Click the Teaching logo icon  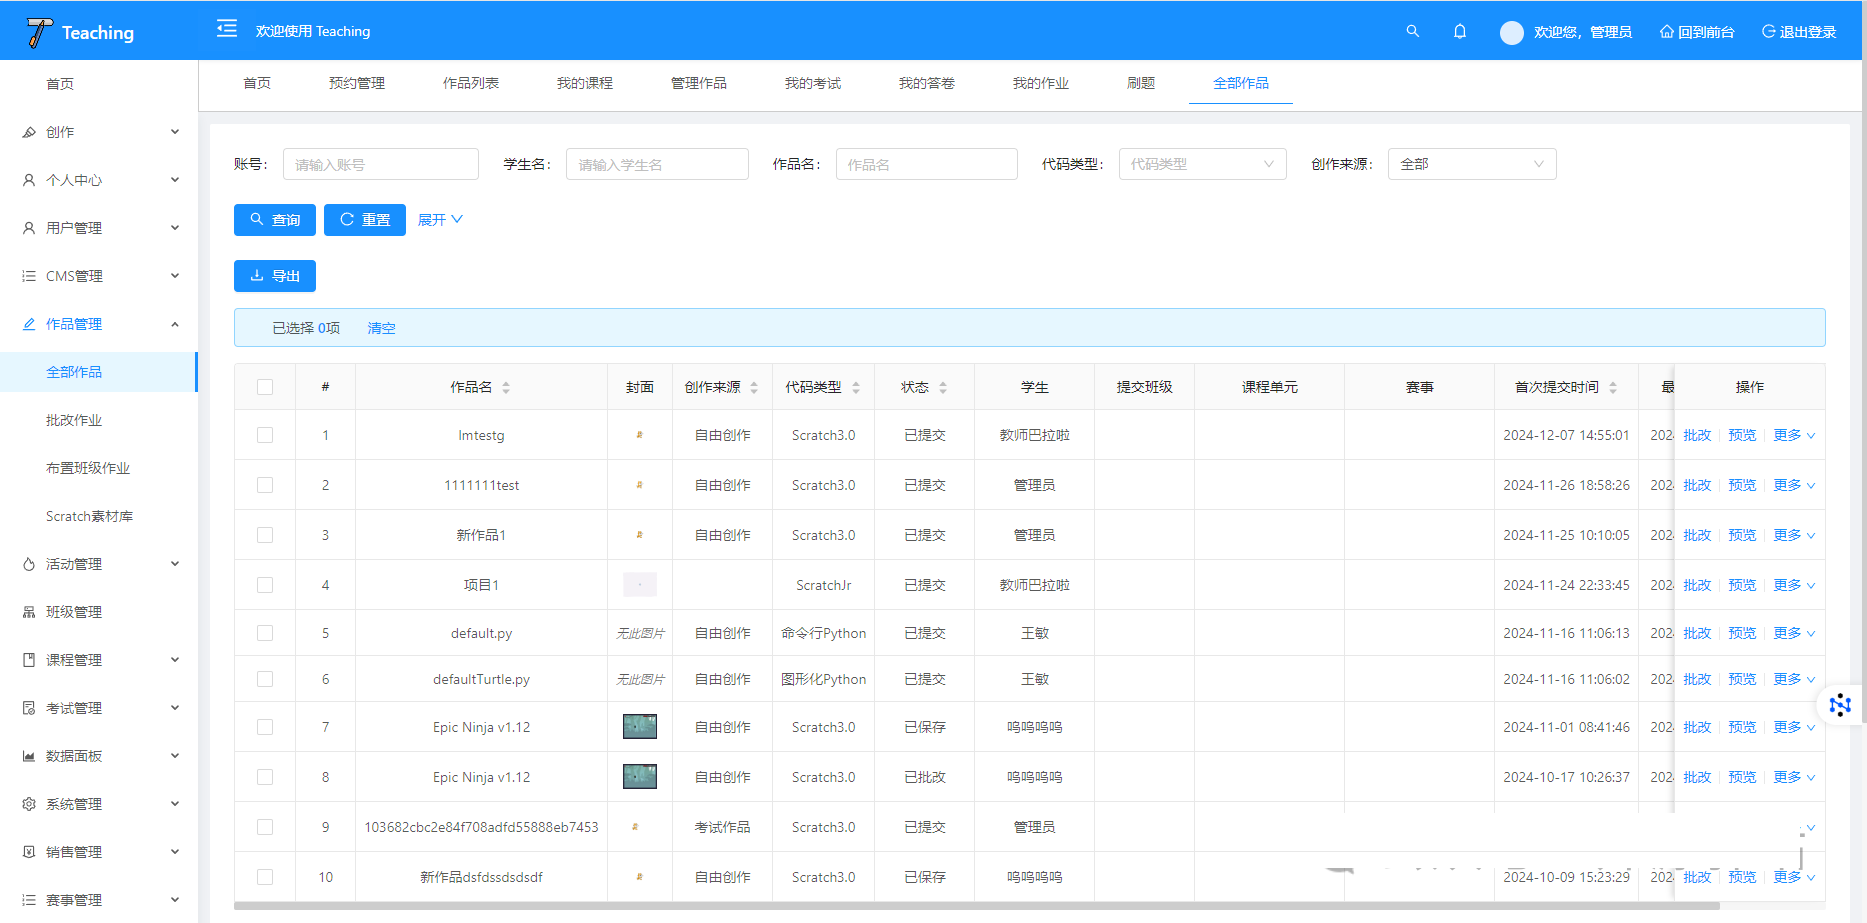39,32
